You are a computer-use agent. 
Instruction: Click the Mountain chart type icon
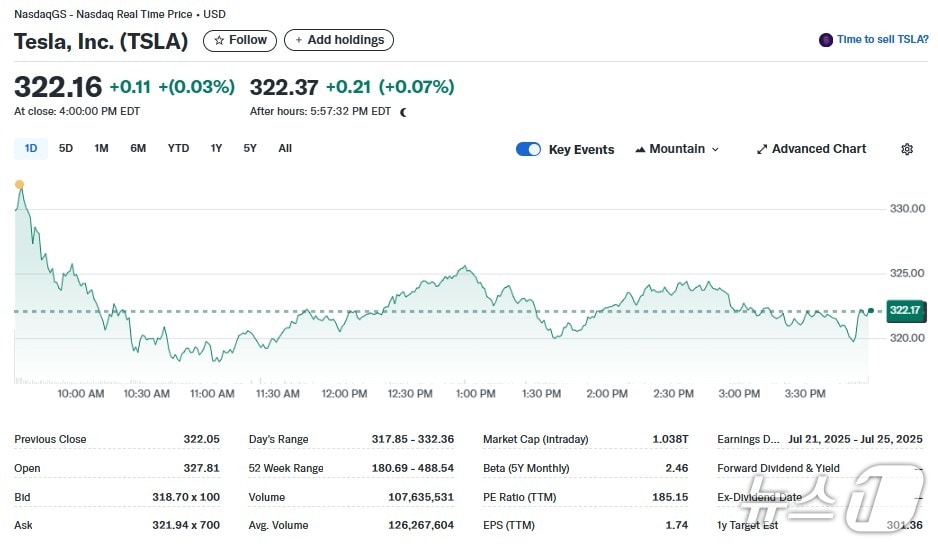point(639,149)
